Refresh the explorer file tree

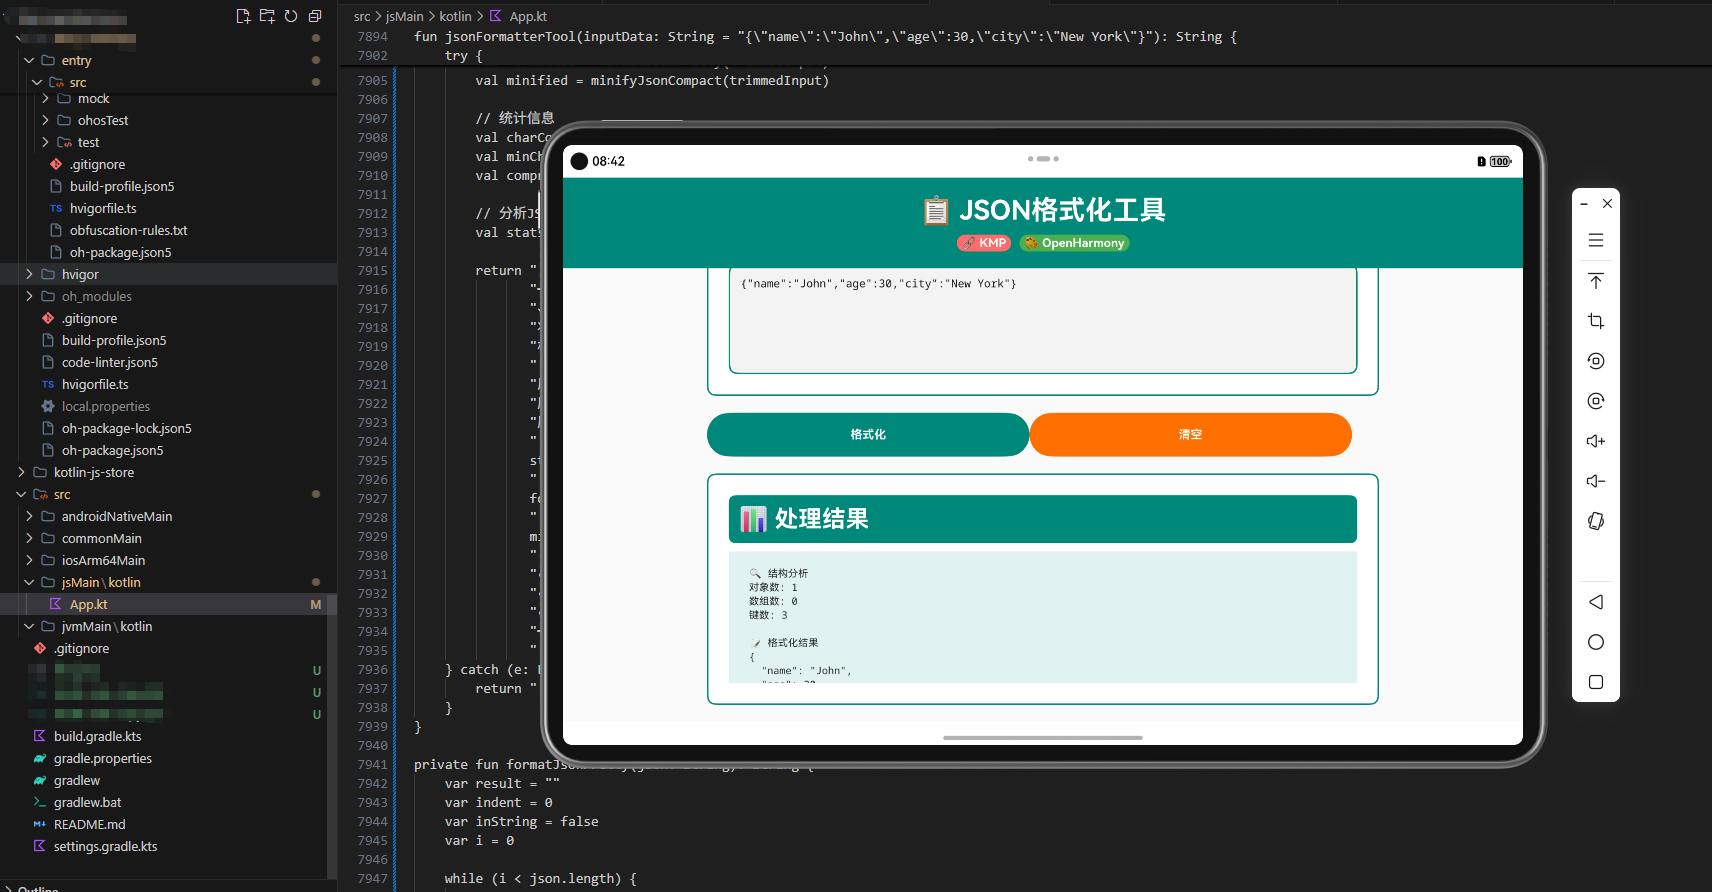(x=291, y=16)
